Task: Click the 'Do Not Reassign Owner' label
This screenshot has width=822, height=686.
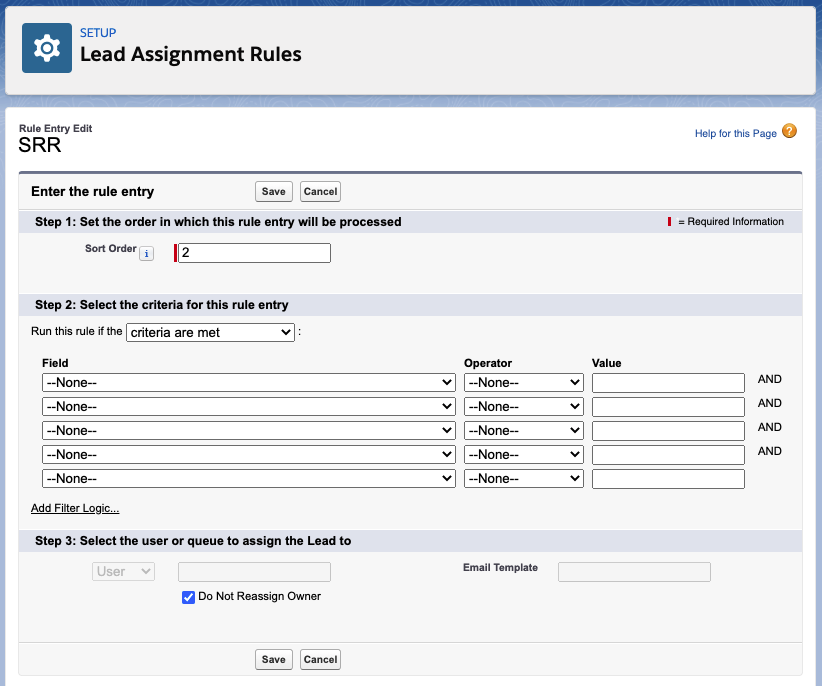Action: click(x=259, y=596)
